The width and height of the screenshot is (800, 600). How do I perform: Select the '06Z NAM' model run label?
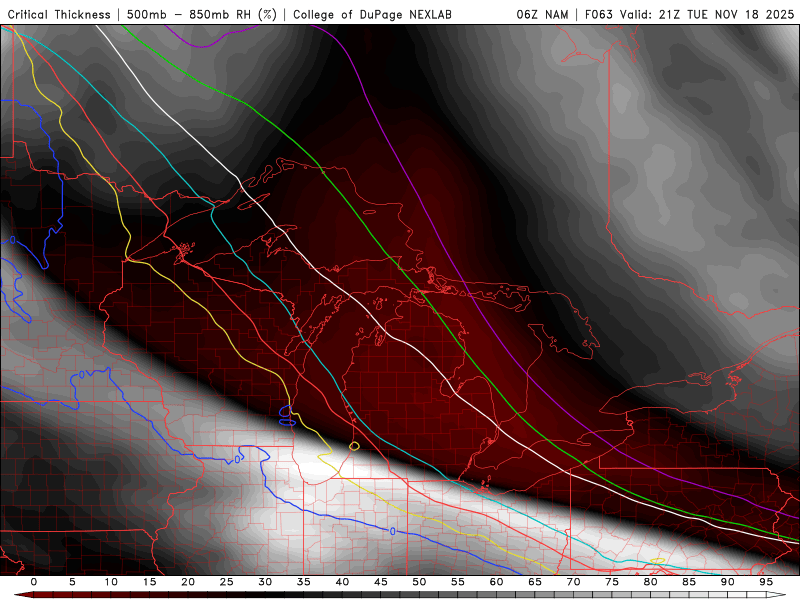tap(542, 15)
